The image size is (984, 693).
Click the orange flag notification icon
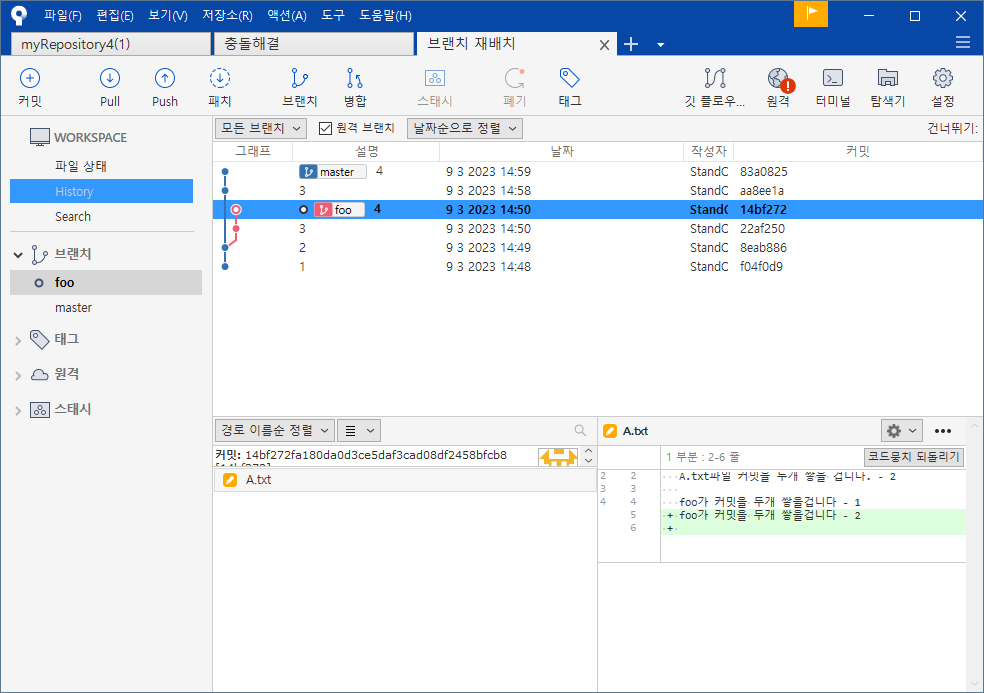(811, 14)
